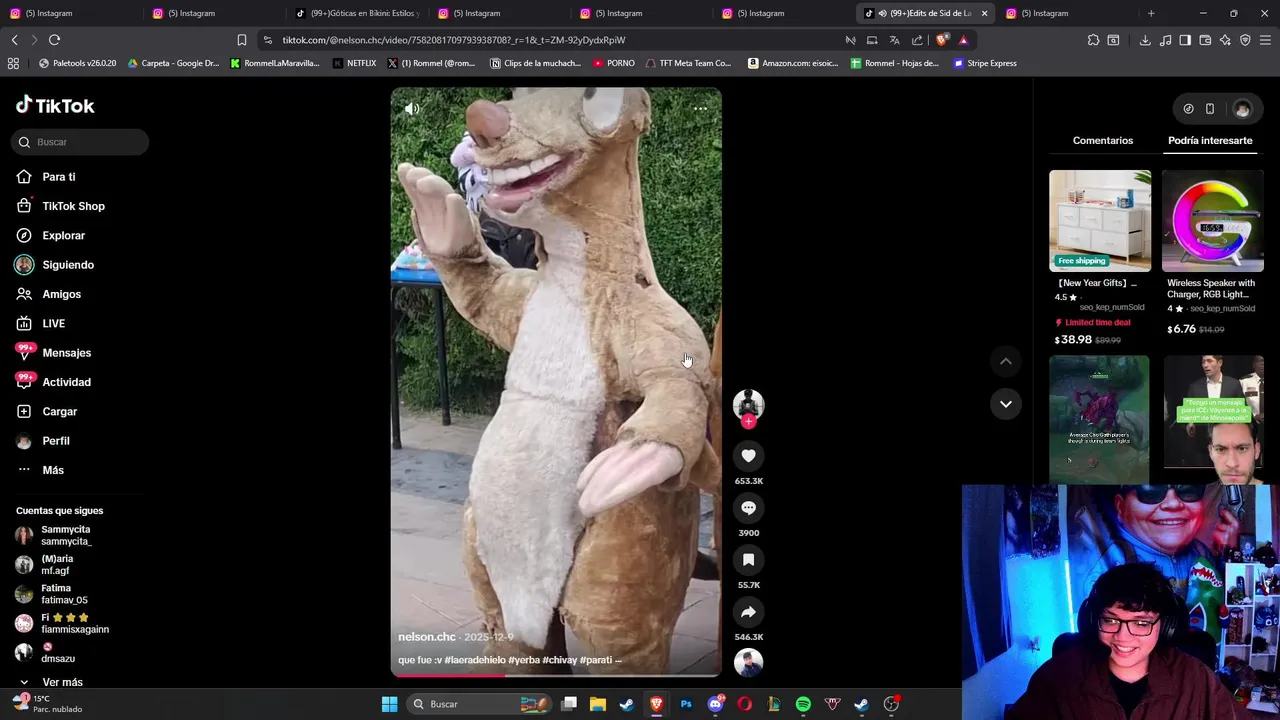Open the League of Legends suggested video
The width and height of the screenshot is (1280, 720).
(1099, 419)
